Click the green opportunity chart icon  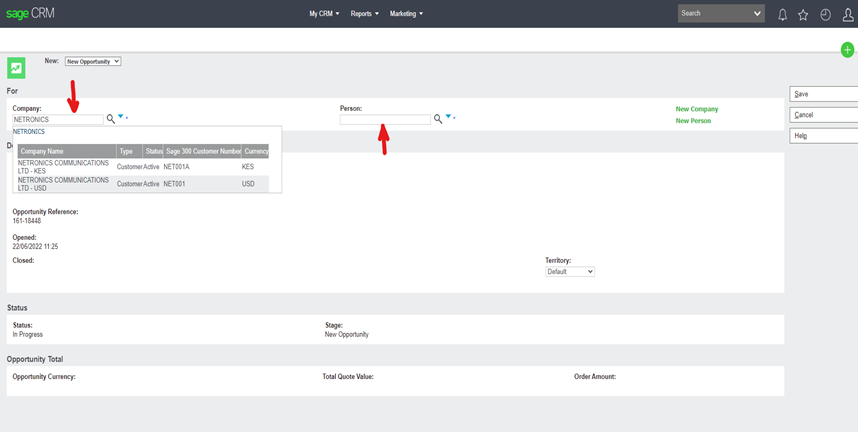click(16, 68)
